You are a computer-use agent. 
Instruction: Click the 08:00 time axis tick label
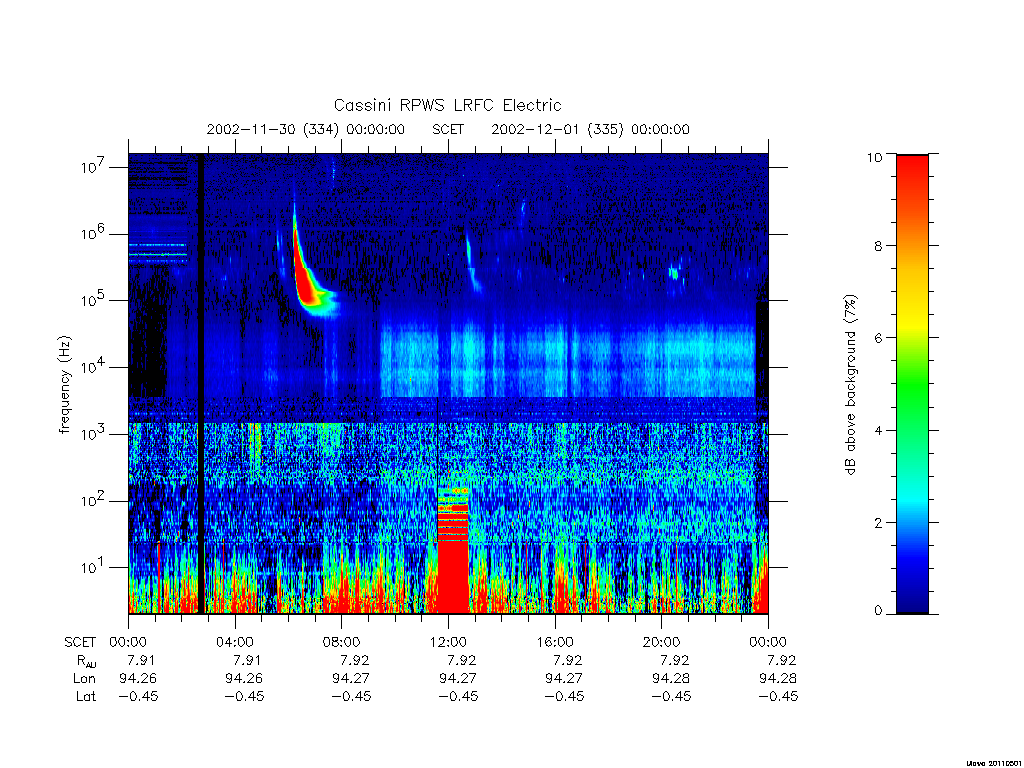341,642
